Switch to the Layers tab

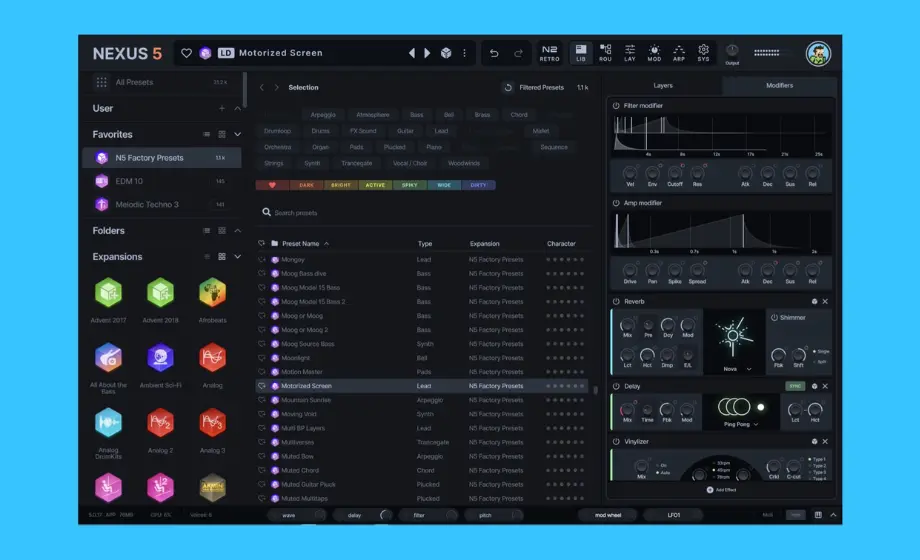(663, 86)
